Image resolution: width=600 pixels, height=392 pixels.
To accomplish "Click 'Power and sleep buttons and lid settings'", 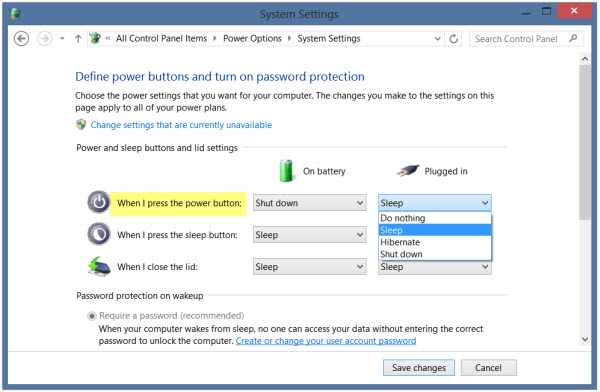I will click(x=157, y=148).
